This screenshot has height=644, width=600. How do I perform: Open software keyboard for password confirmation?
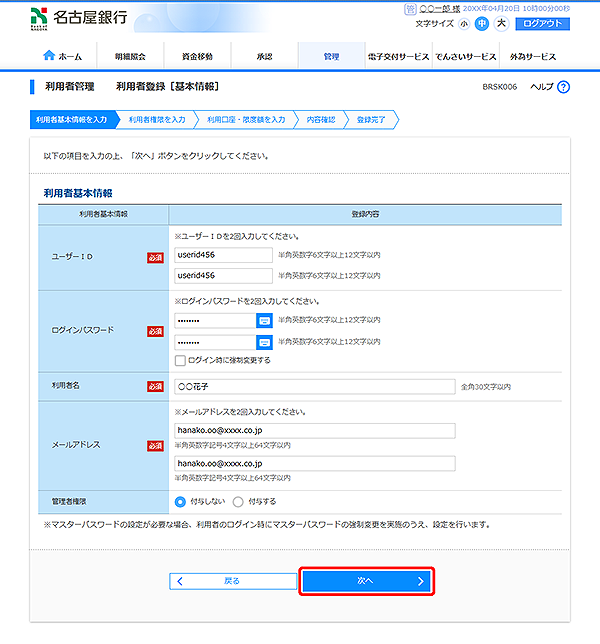pyautogui.click(x=264, y=342)
